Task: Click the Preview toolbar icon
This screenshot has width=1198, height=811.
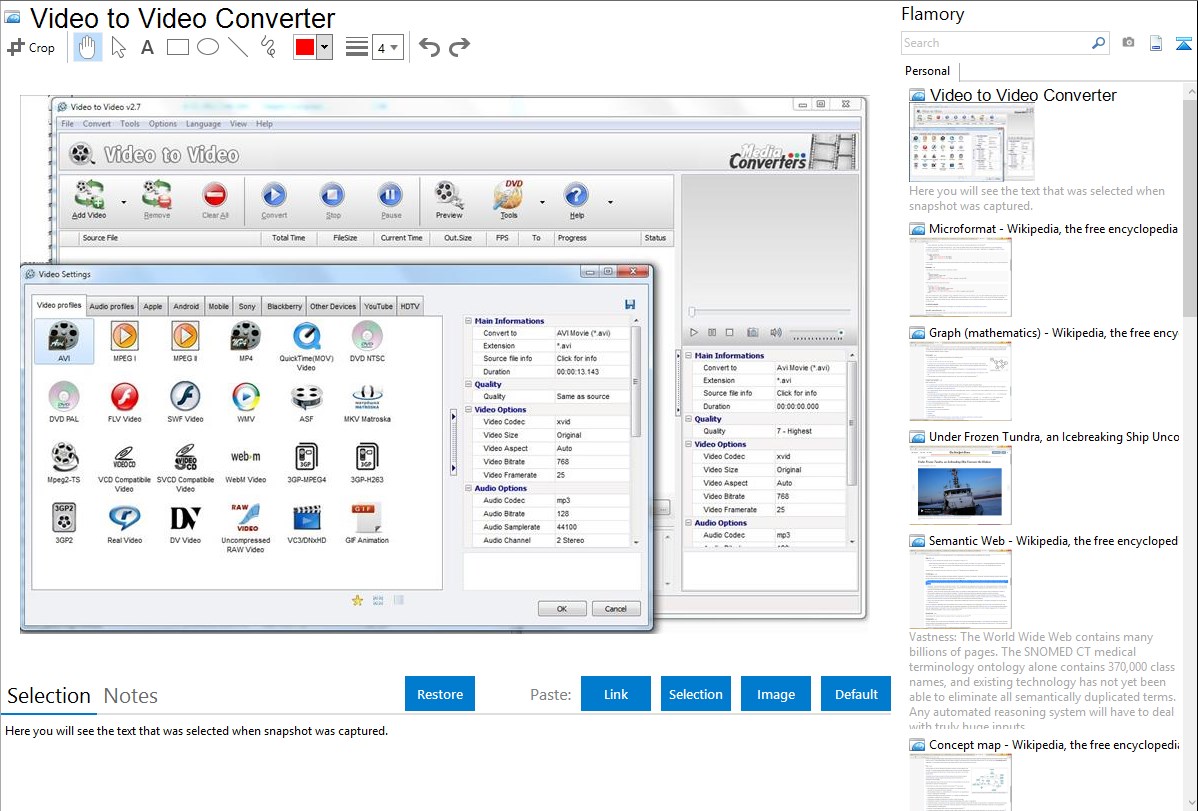Action: [x=448, y=200]
